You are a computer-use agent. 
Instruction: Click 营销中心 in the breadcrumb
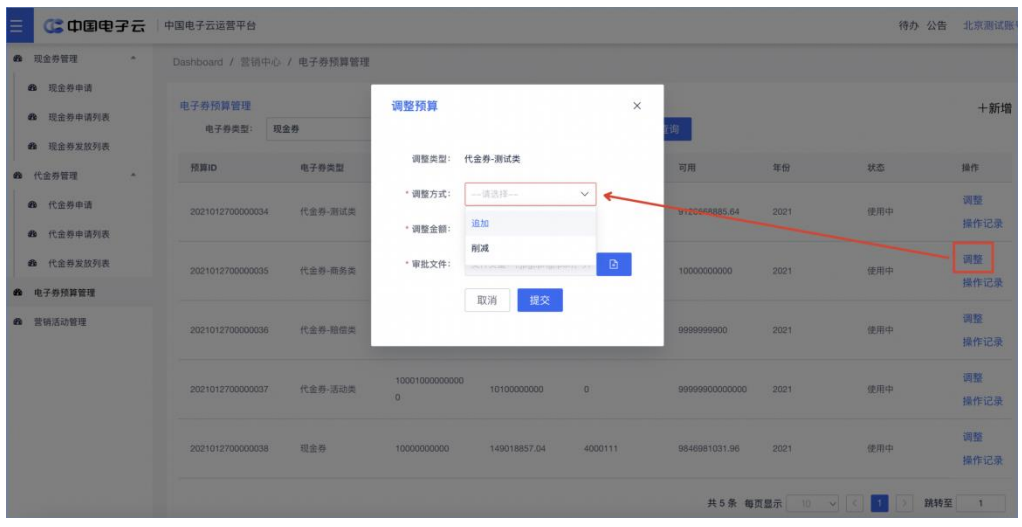click(x=260, y=62)
